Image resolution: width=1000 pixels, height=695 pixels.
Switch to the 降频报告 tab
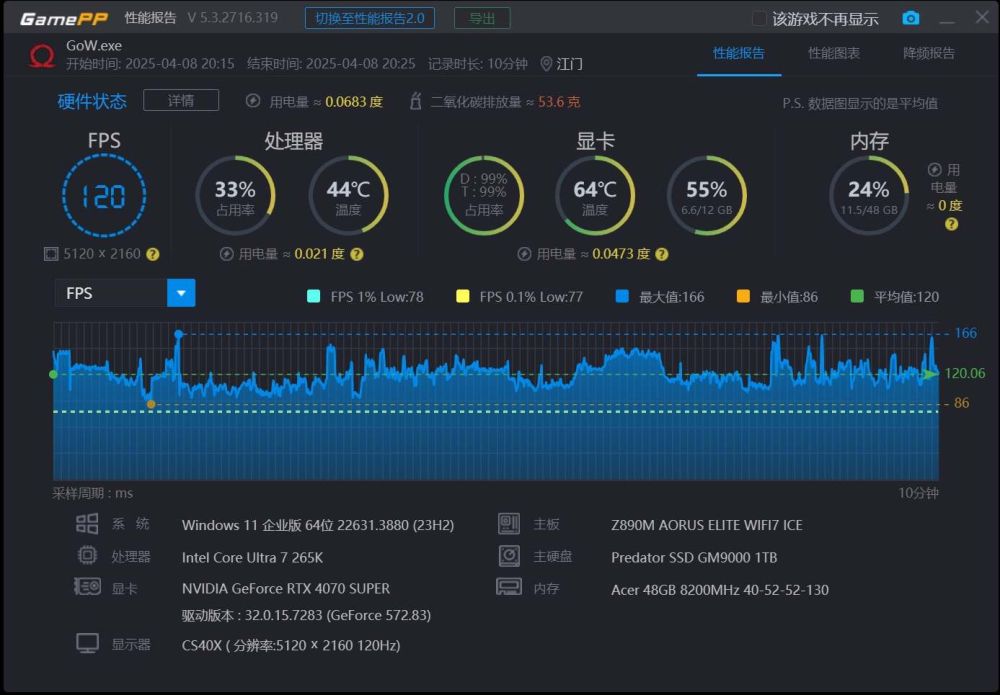point(929,53)
